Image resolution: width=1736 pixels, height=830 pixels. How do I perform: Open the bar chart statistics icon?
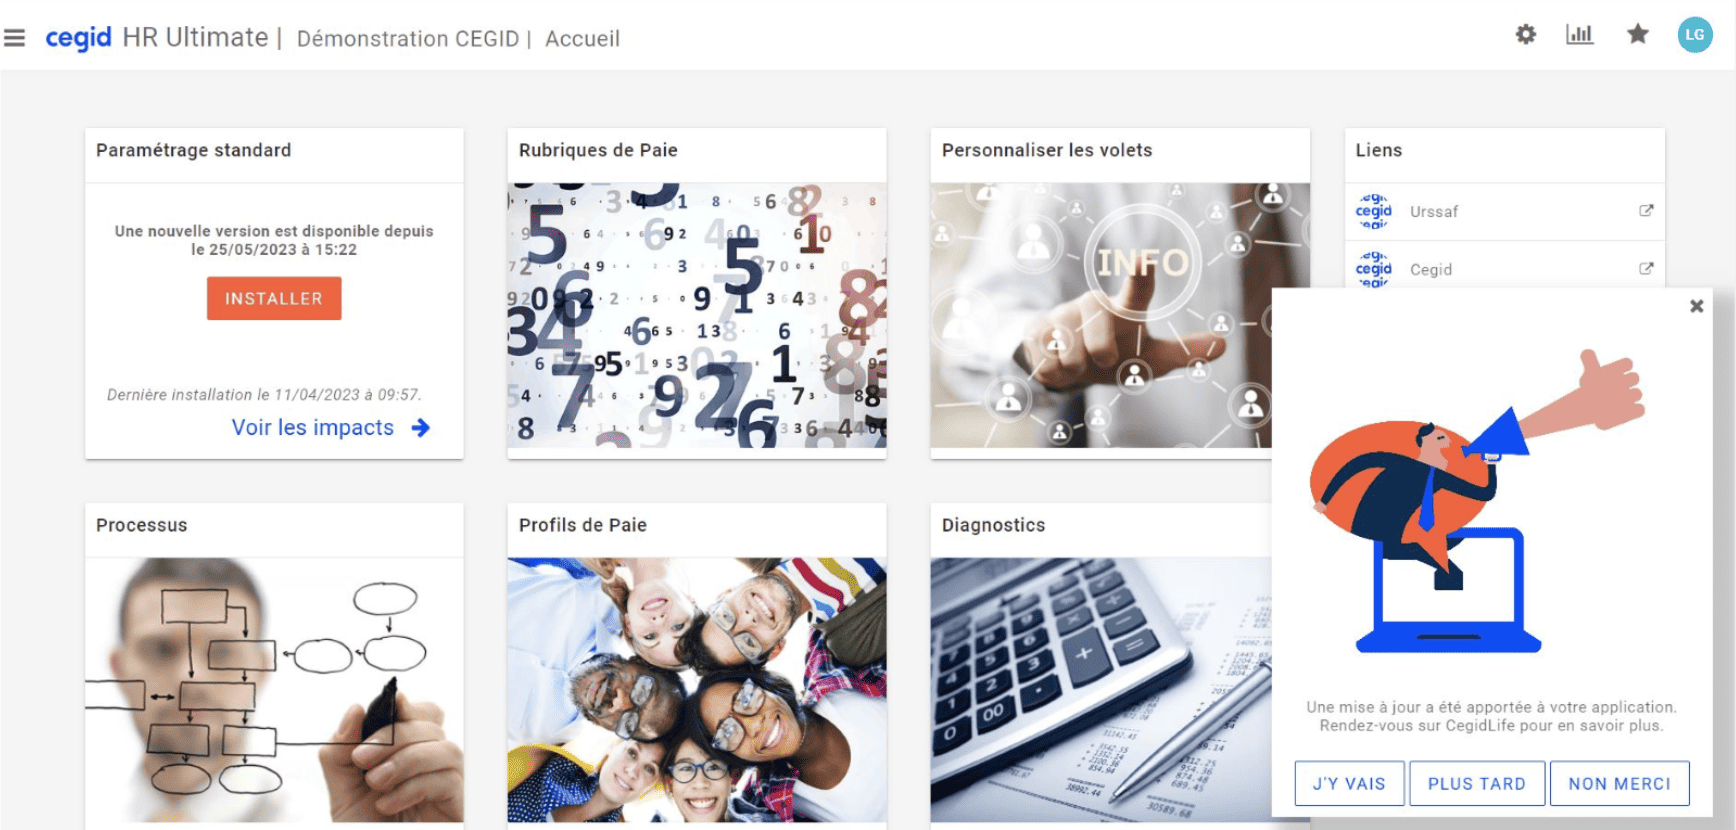[x=1579, y=35]
